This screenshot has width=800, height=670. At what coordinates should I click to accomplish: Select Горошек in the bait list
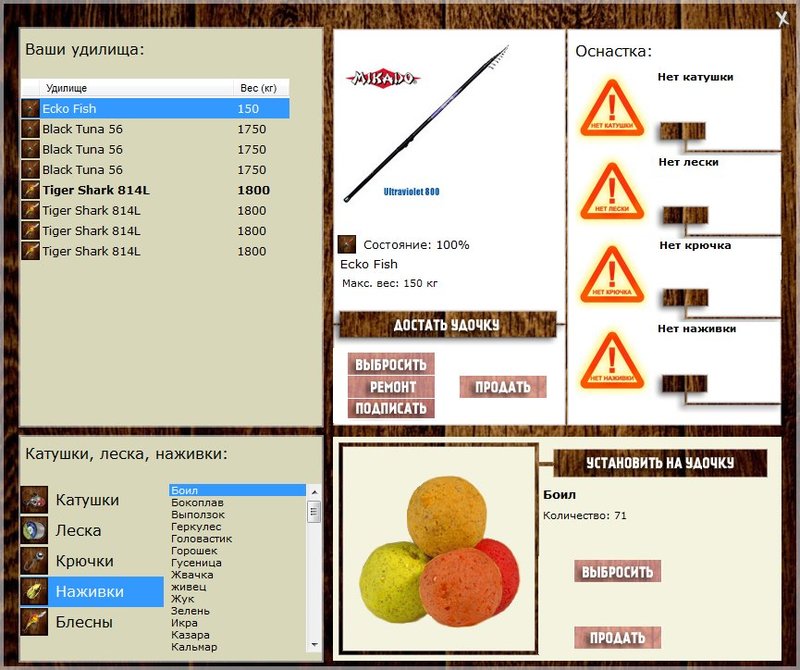tap(237, 551)
